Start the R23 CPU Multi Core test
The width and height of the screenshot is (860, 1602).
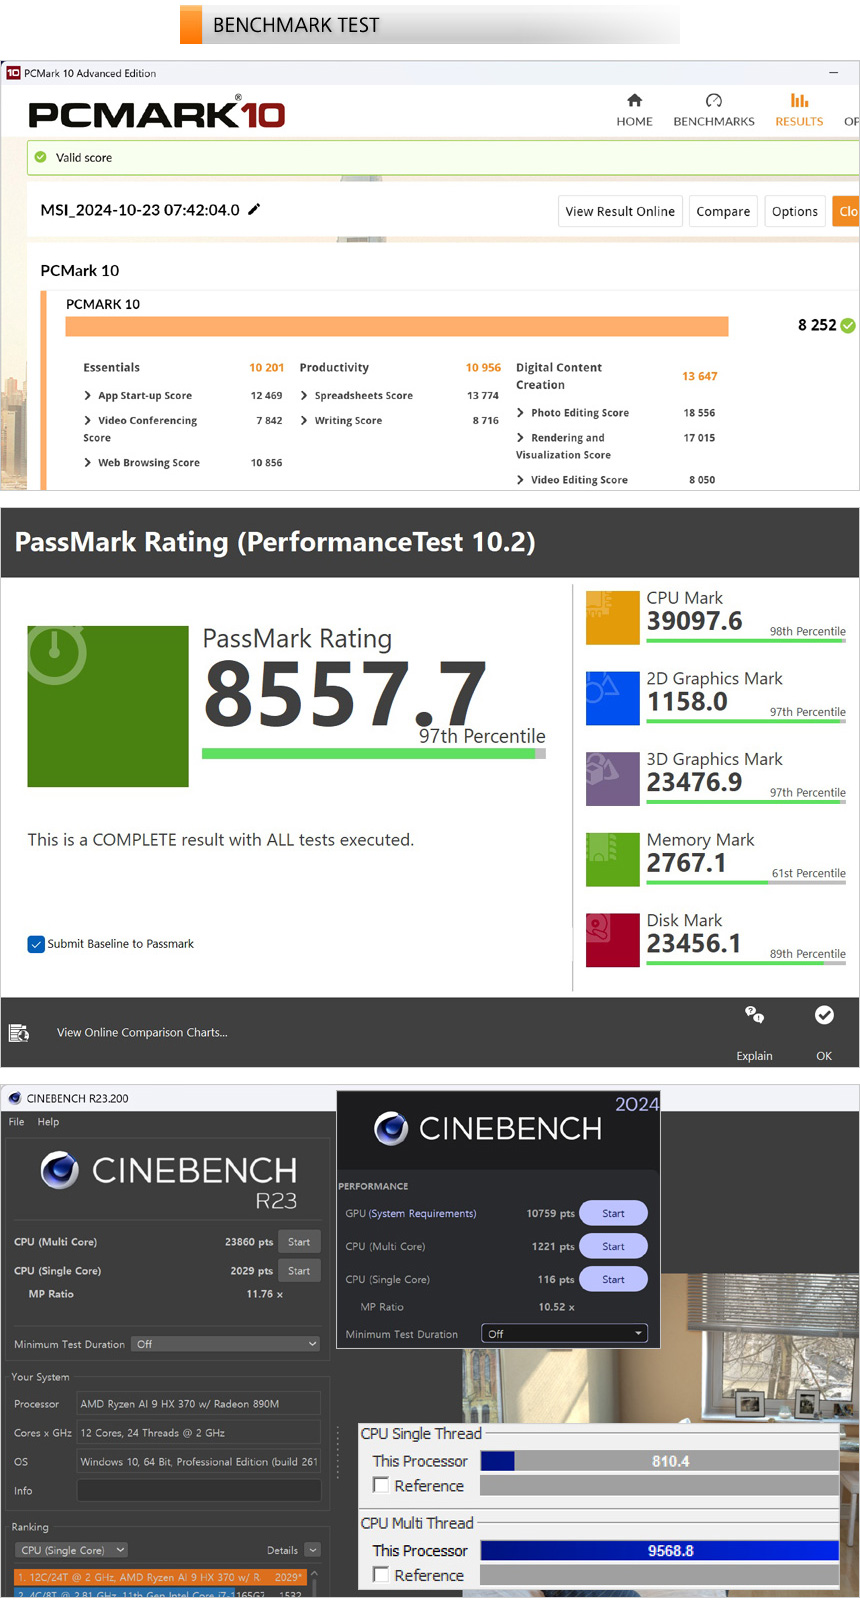[299, 1242]
